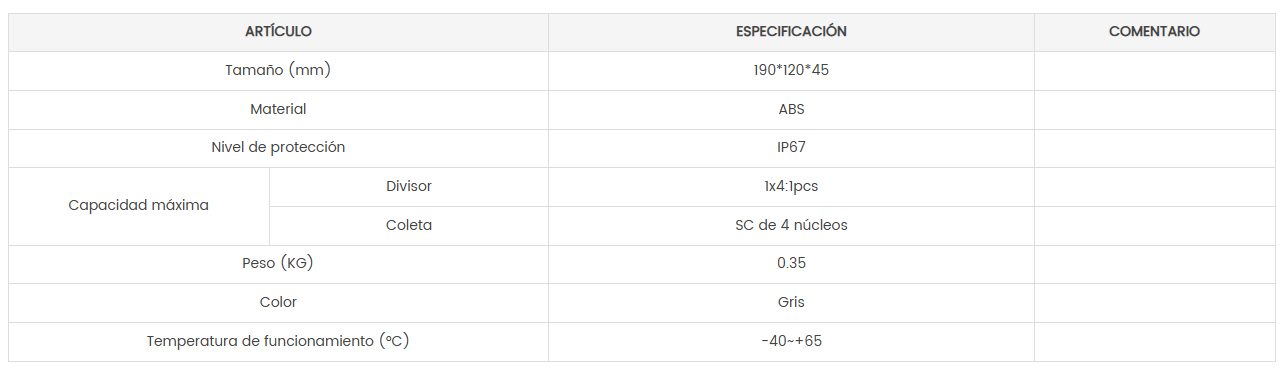Screen dimensions: 1286x372
Task: Select the Coleta sub-row label
Action: 409,226
